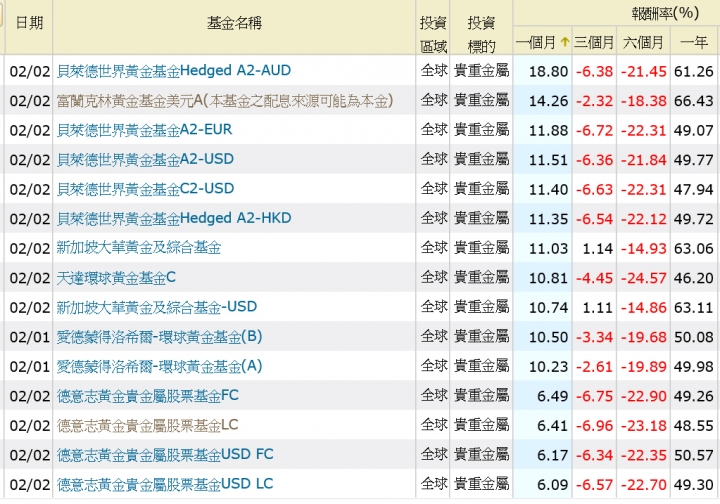This screenshot has height=504, width=720.
Task: Click the one-month value 18.80
Action: coord(548,72)
